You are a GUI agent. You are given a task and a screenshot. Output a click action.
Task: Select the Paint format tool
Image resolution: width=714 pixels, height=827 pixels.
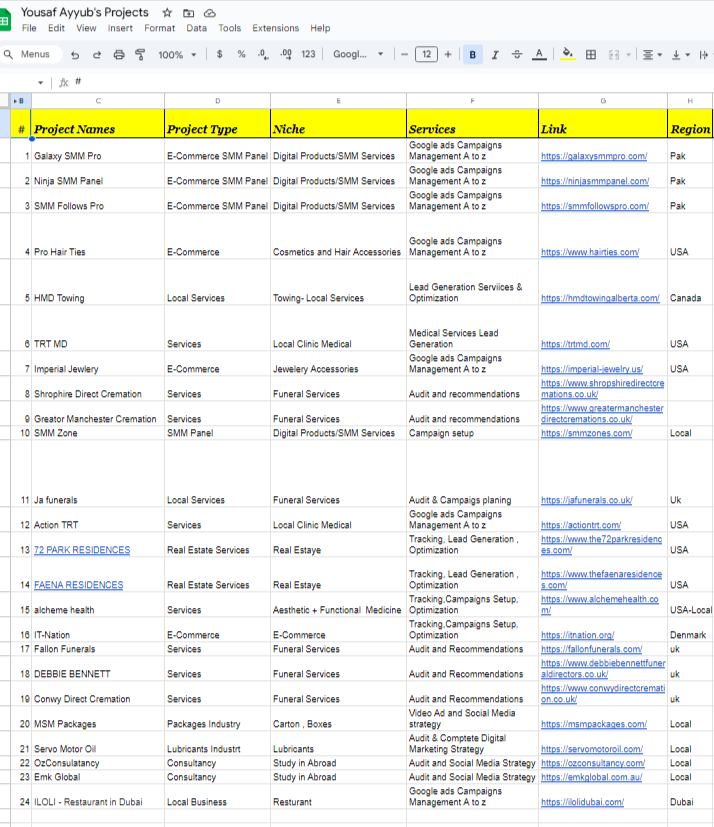[140, 54]
